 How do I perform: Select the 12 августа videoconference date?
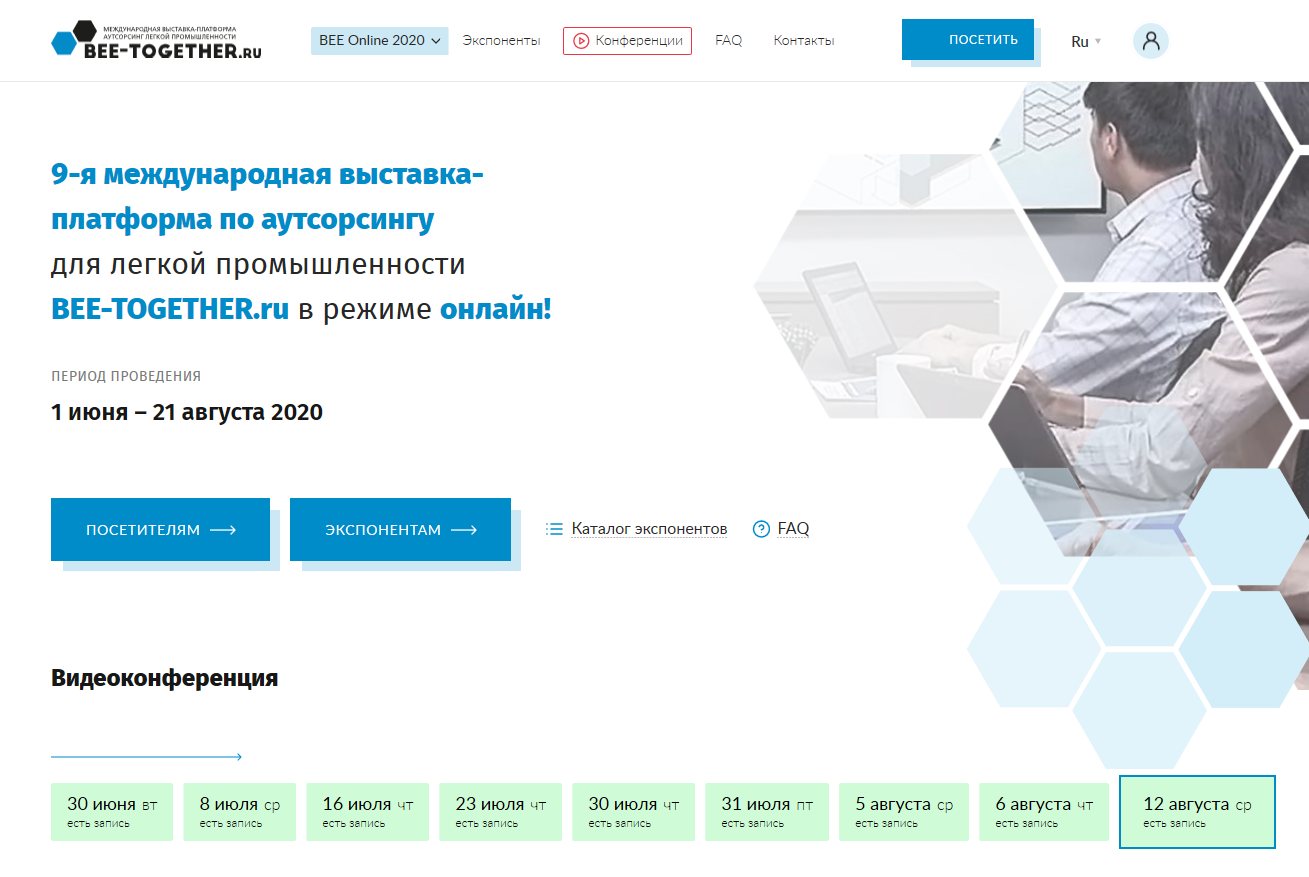[1196, 811]
